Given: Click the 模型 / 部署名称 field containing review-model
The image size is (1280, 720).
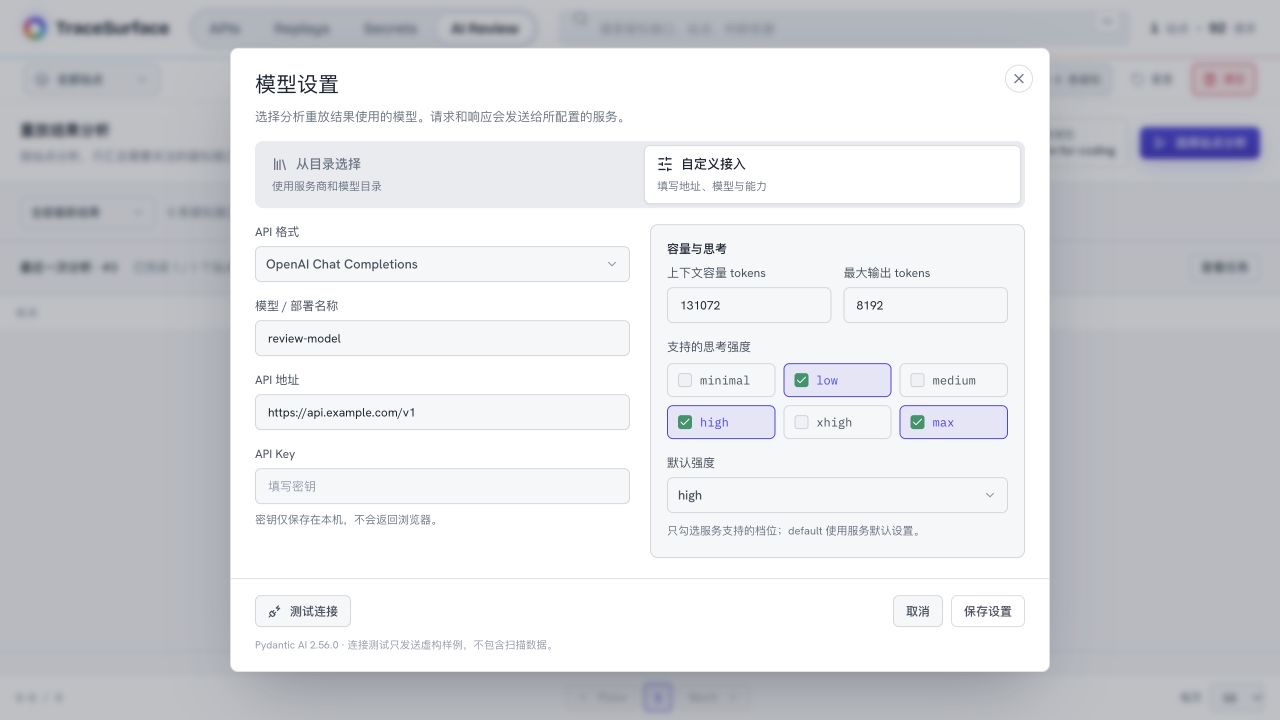Looking at the screenshot, I should [x=442, y=338].
